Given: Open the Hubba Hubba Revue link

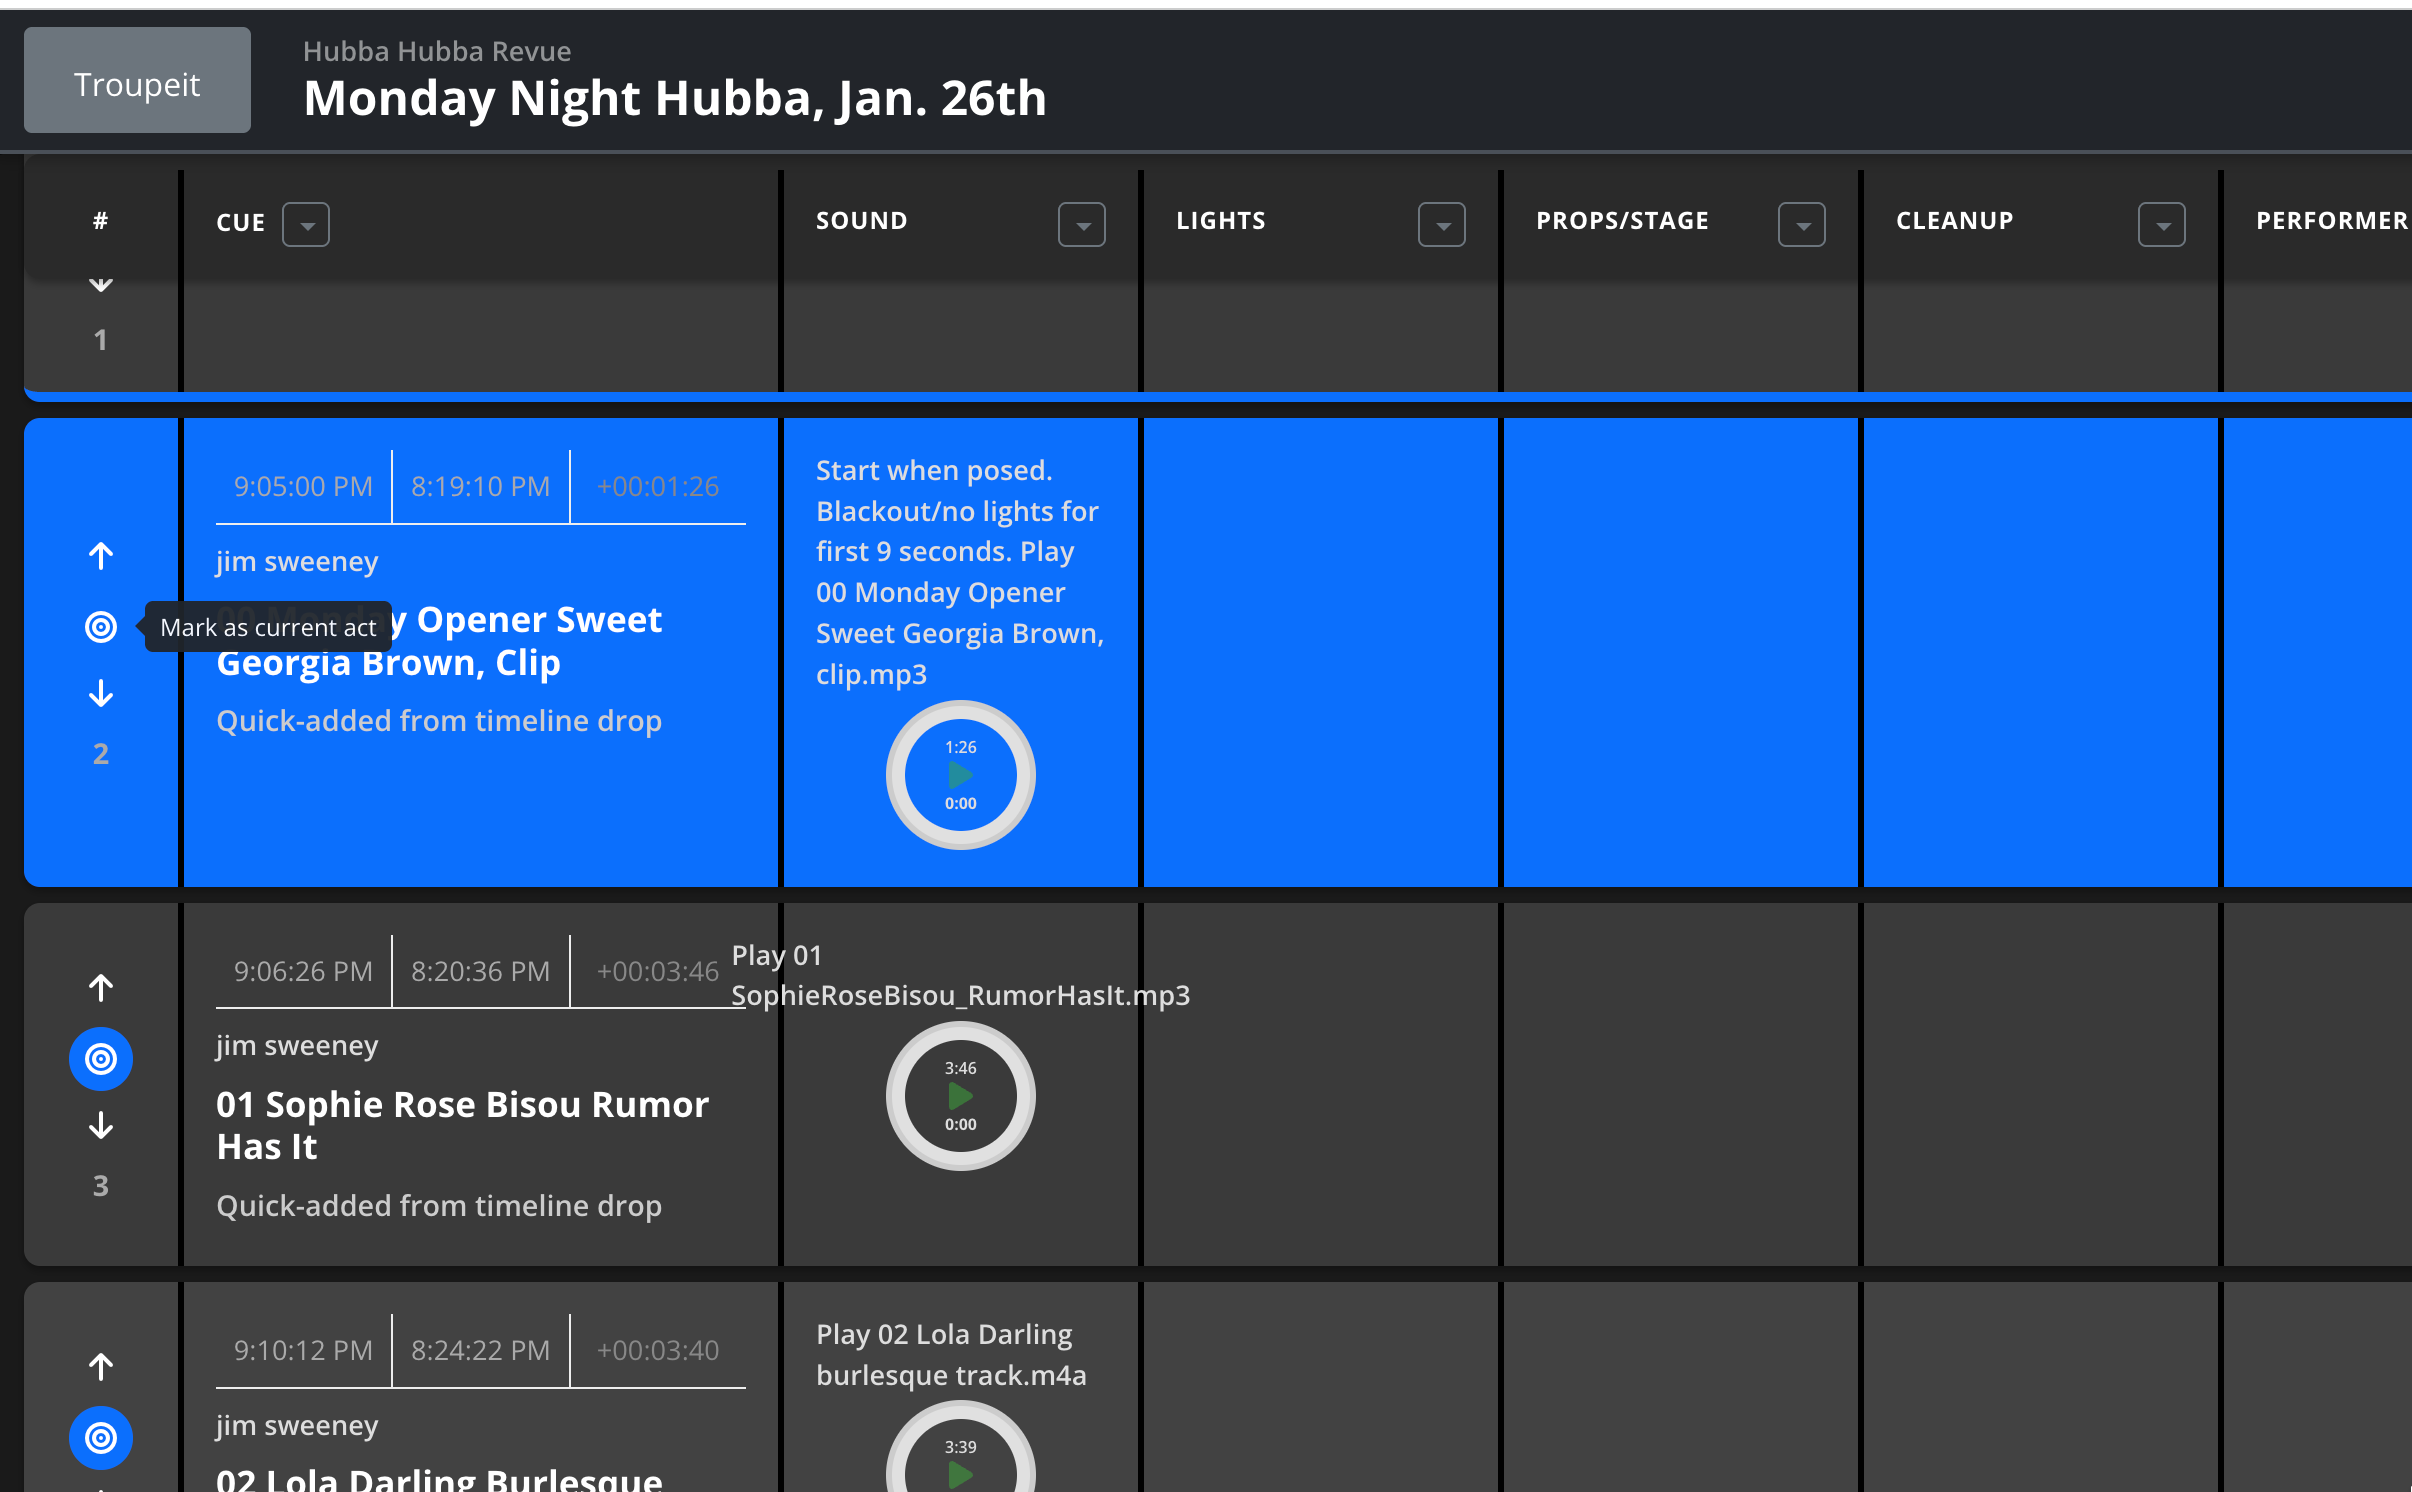Looking at the screenshot, I should click(437, 51).
